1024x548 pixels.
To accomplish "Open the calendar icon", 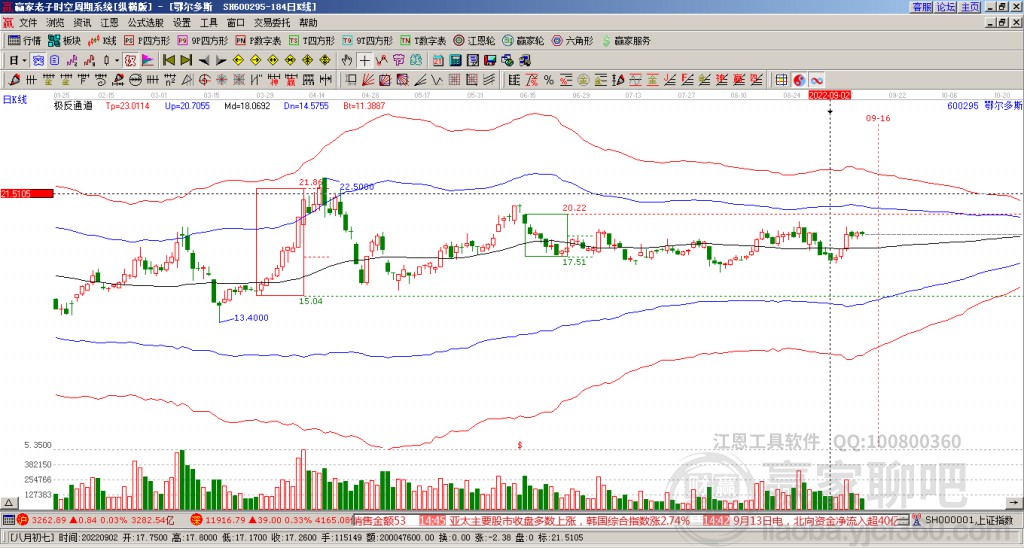I will [438, 61].
